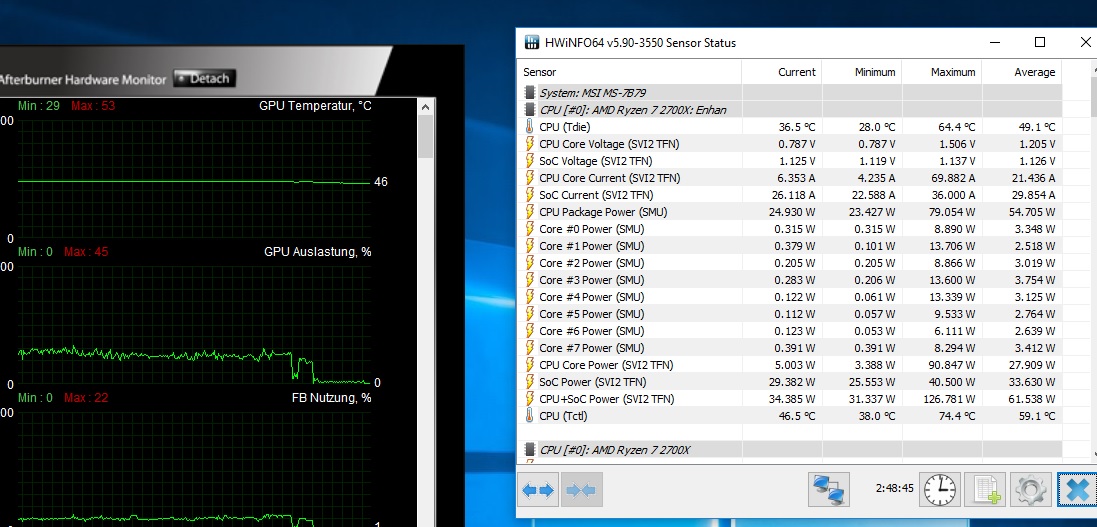
Task: Click the lightning icon of CPU Core Voltage
Action: 530,143
